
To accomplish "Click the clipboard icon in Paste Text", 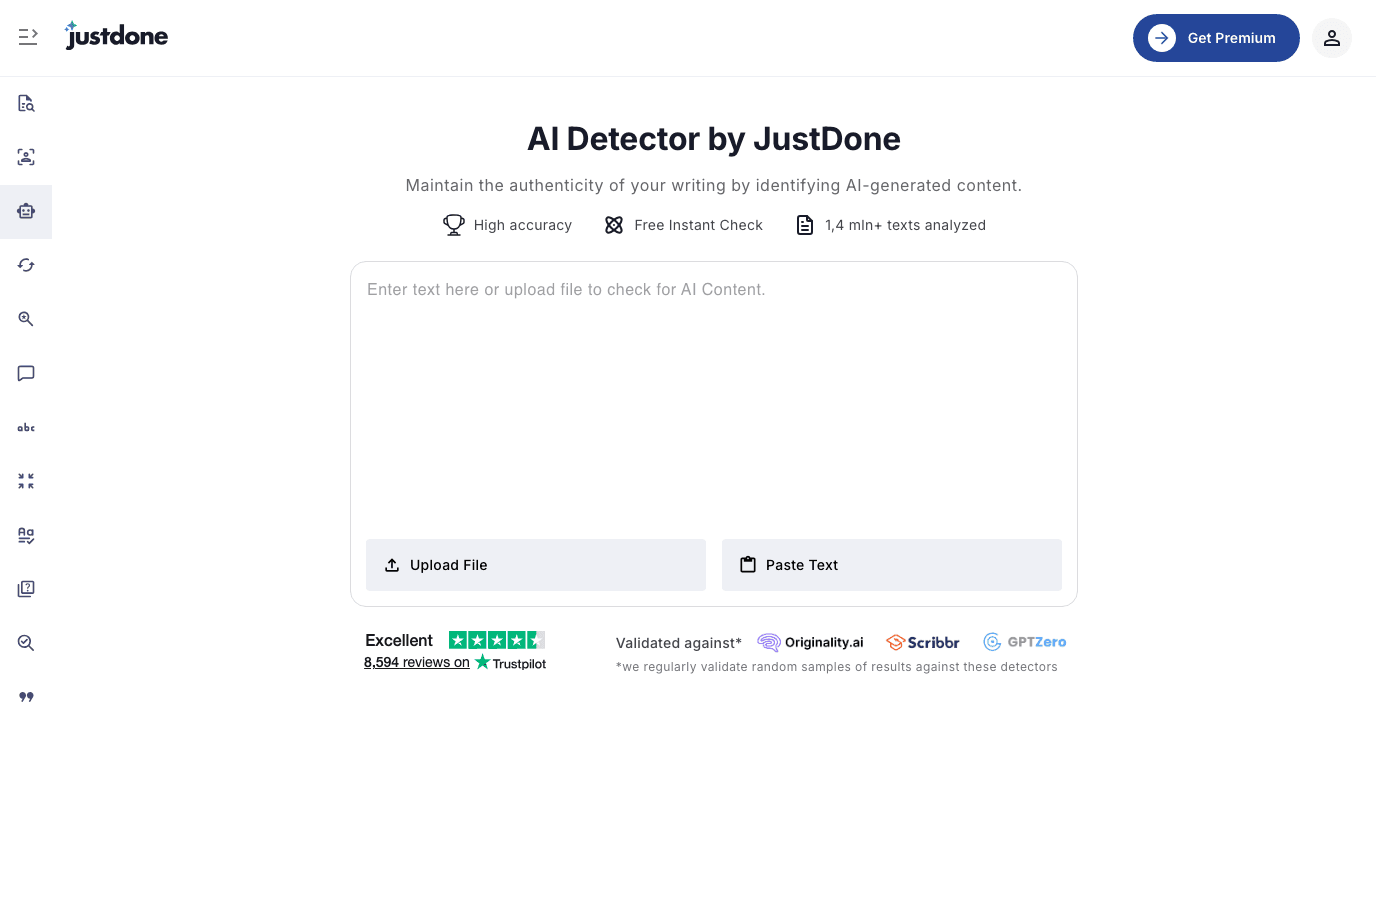I will 748,565.
